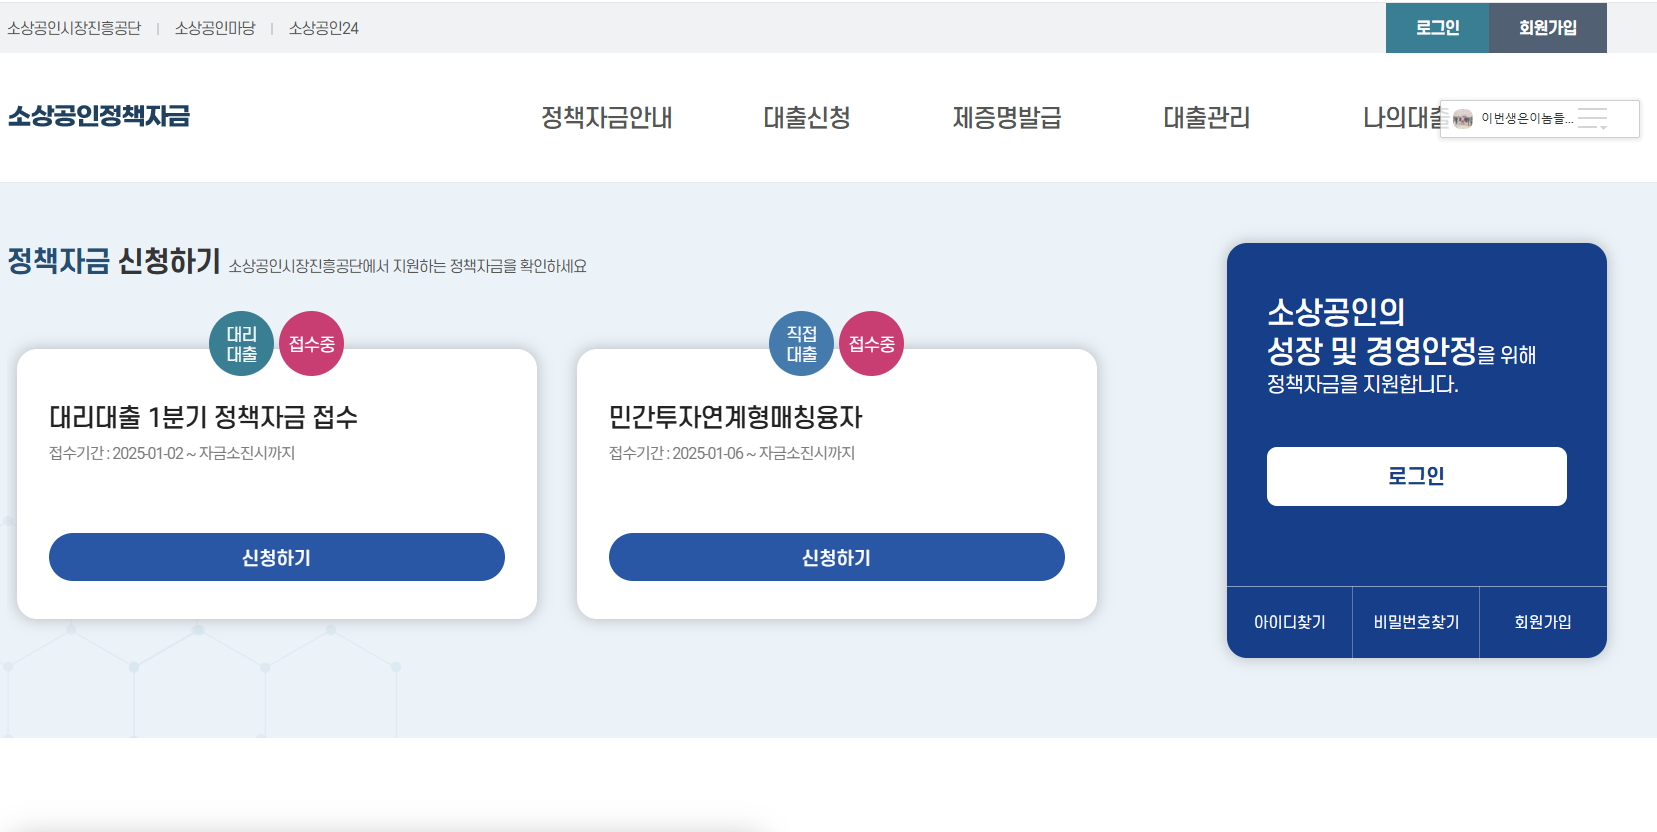Click 접수중 badge on 대리대출 card
The height and width of the screenshot is (832, 1657).
[x=312, y=344]
